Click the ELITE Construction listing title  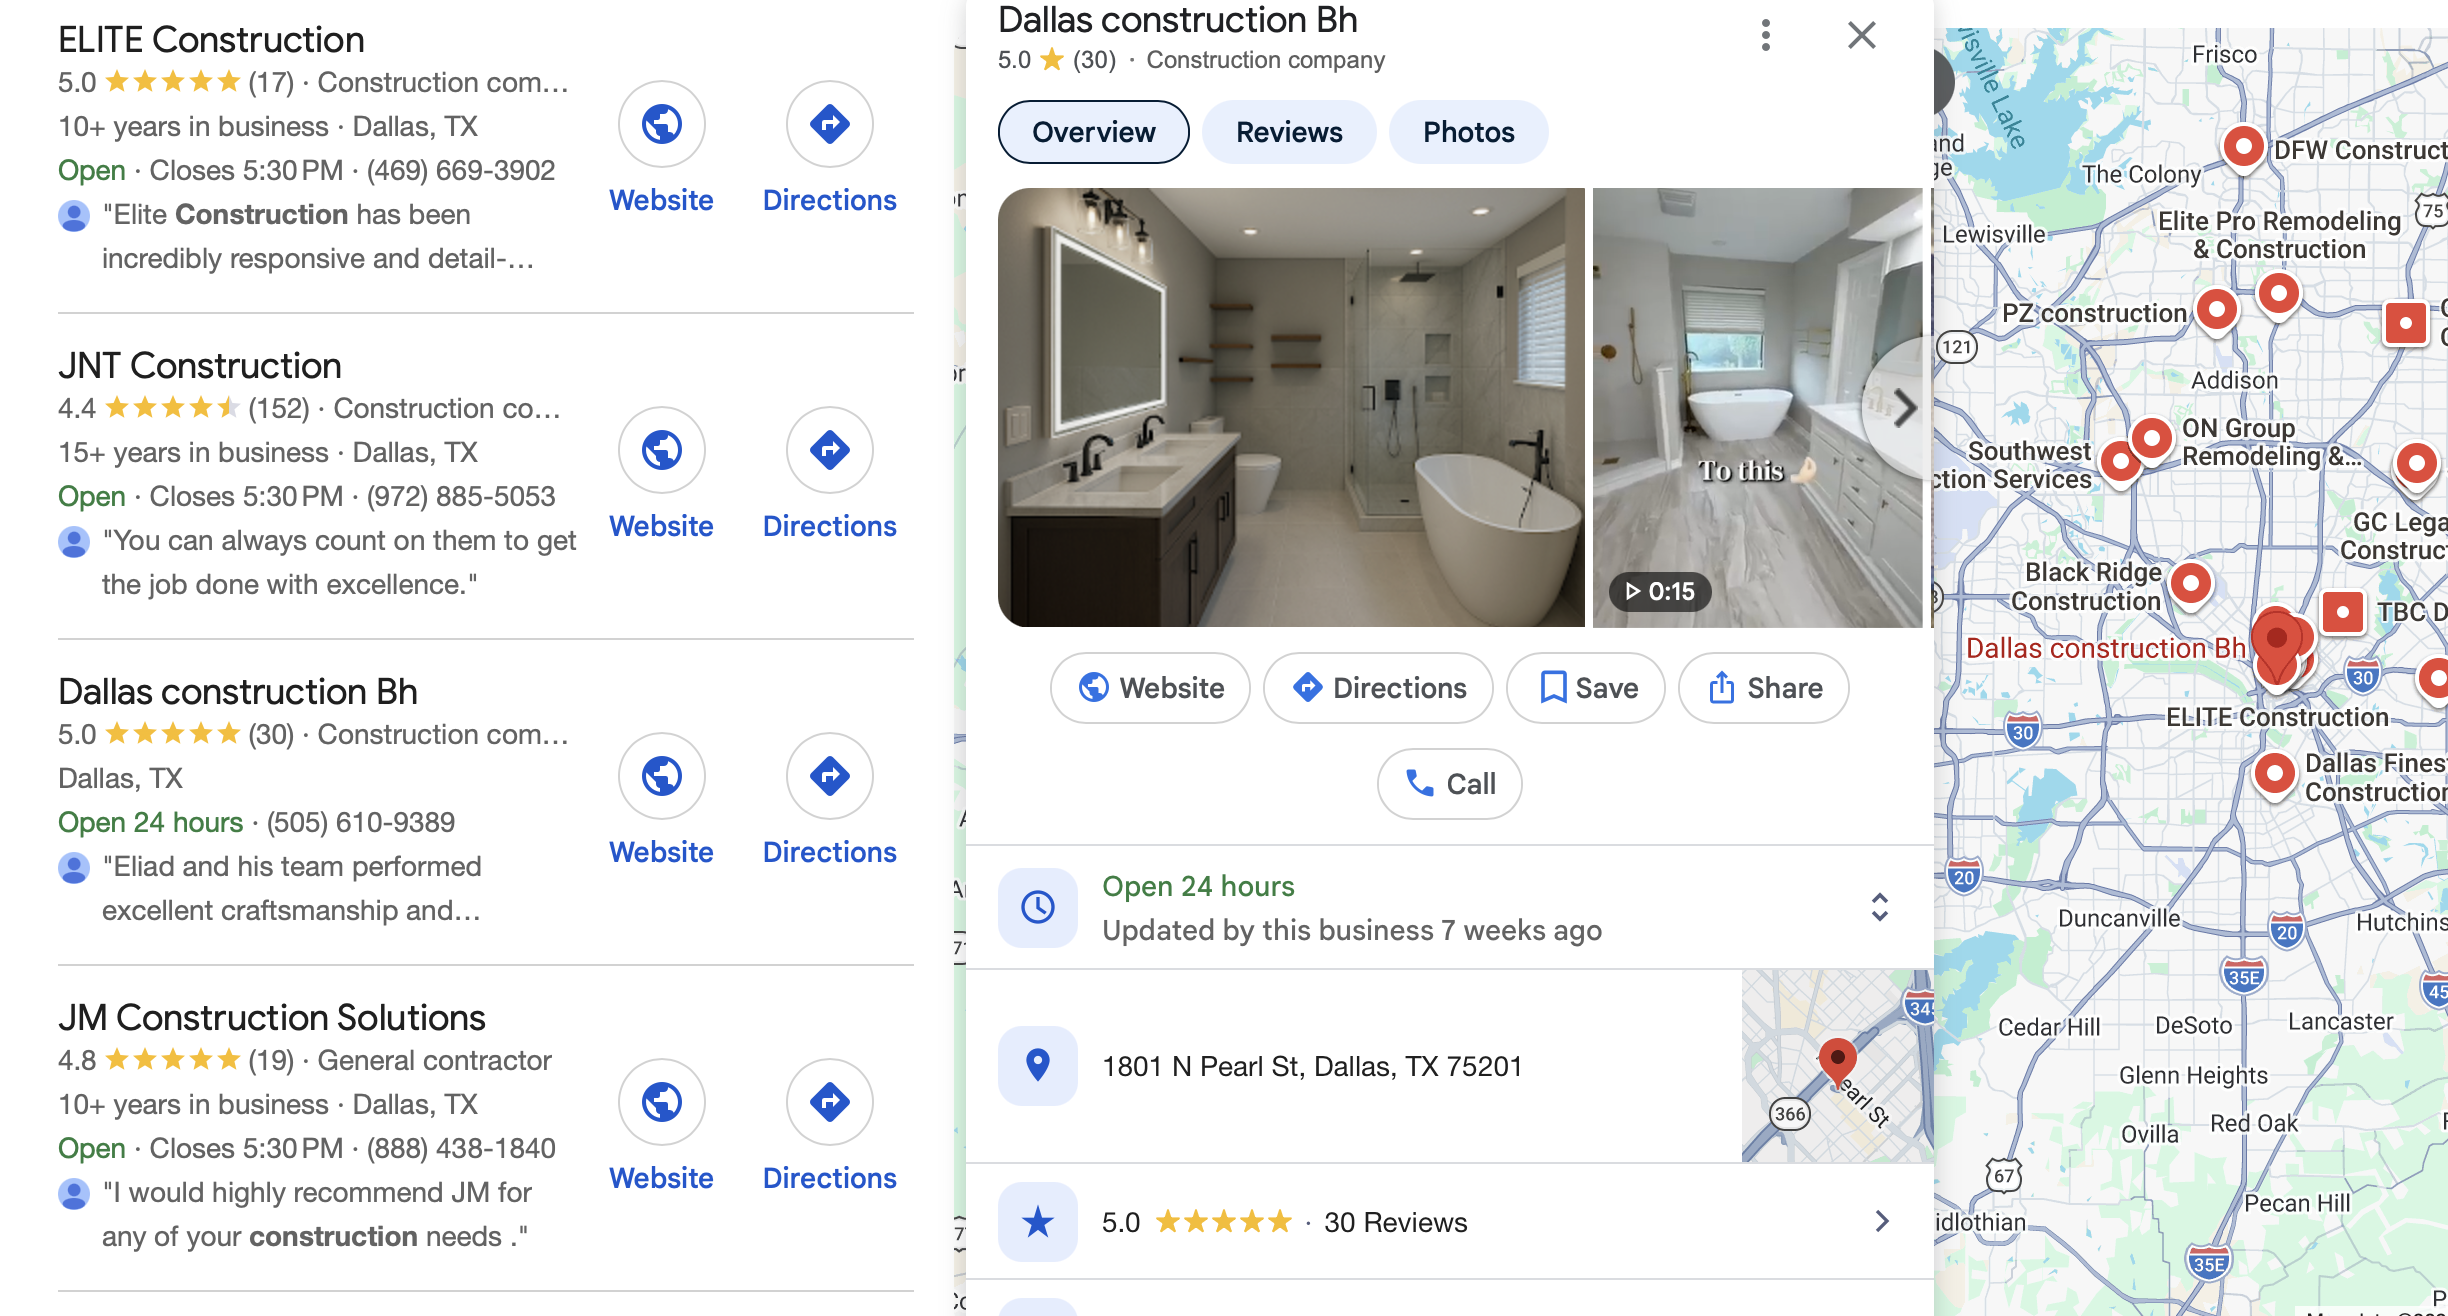point(211,40)
